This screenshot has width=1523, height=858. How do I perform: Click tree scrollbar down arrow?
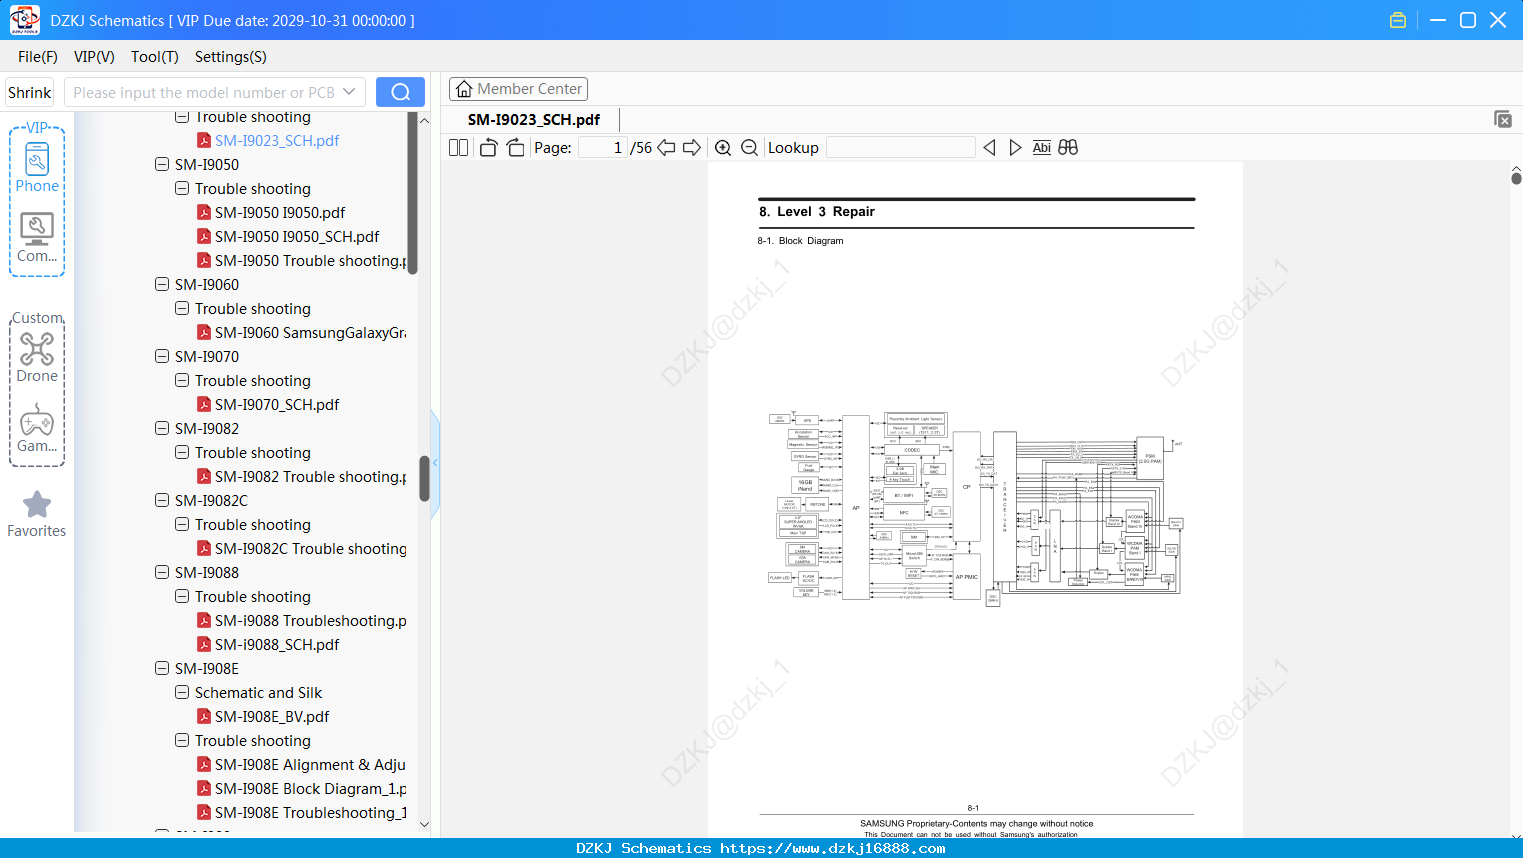424,825
